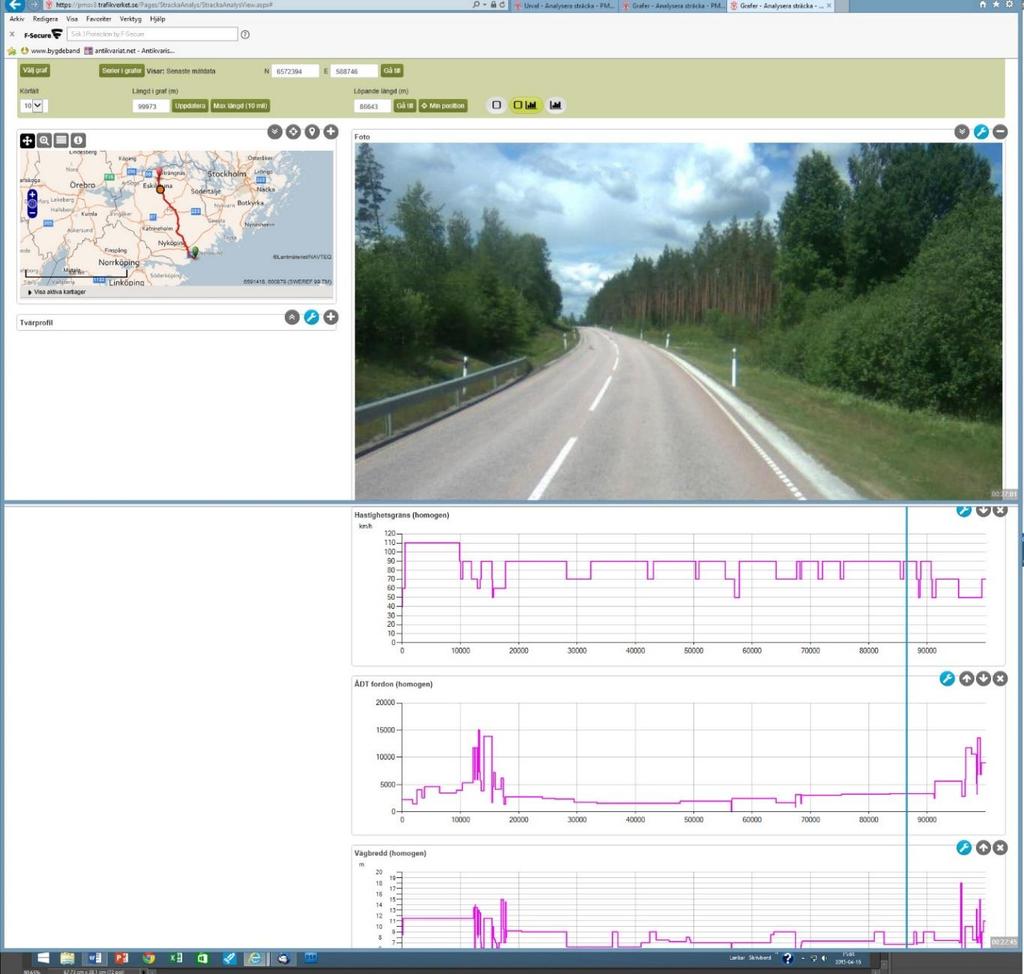Click the Löpande längd input field
Image resolution: width=1024 pixels, height=974 pixels.
(x=372, y=106)
